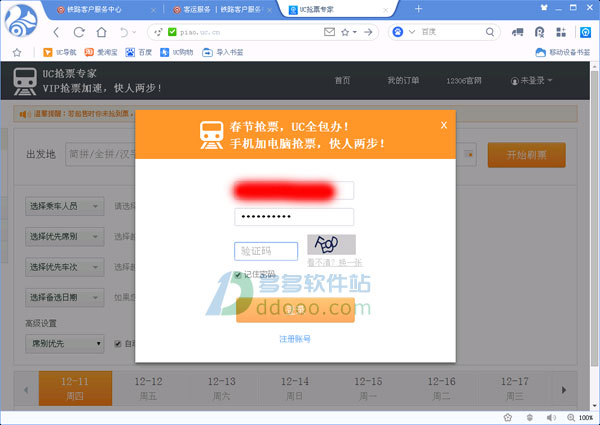Open favorites star in bookmarks bar
Image resolution: width=600 pixels, height=425 pixels.
17,52
